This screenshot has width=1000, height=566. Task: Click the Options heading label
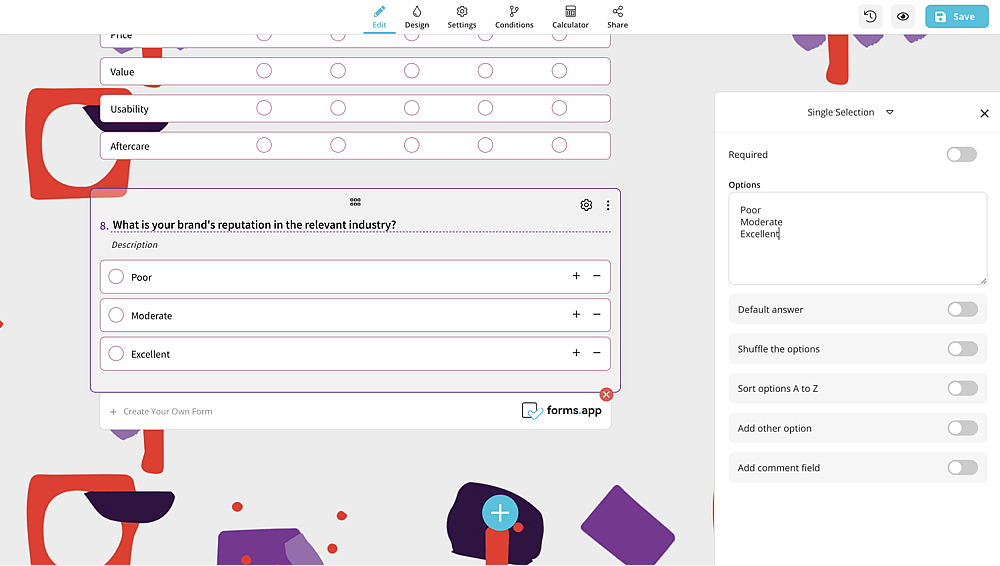coord(744,185)
